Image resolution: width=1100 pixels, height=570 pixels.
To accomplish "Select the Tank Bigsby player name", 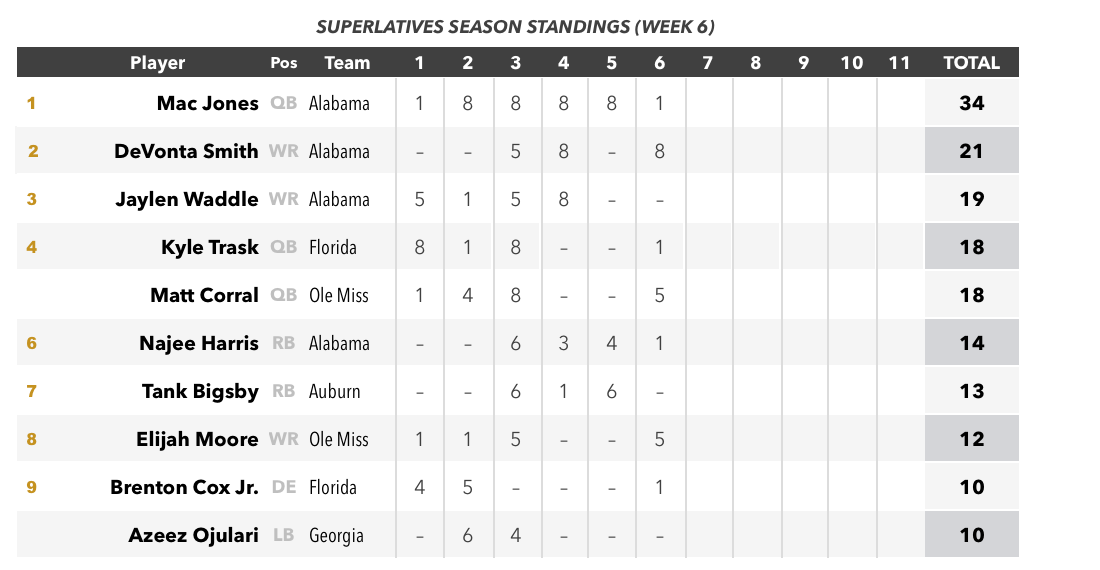I will 200,391.
